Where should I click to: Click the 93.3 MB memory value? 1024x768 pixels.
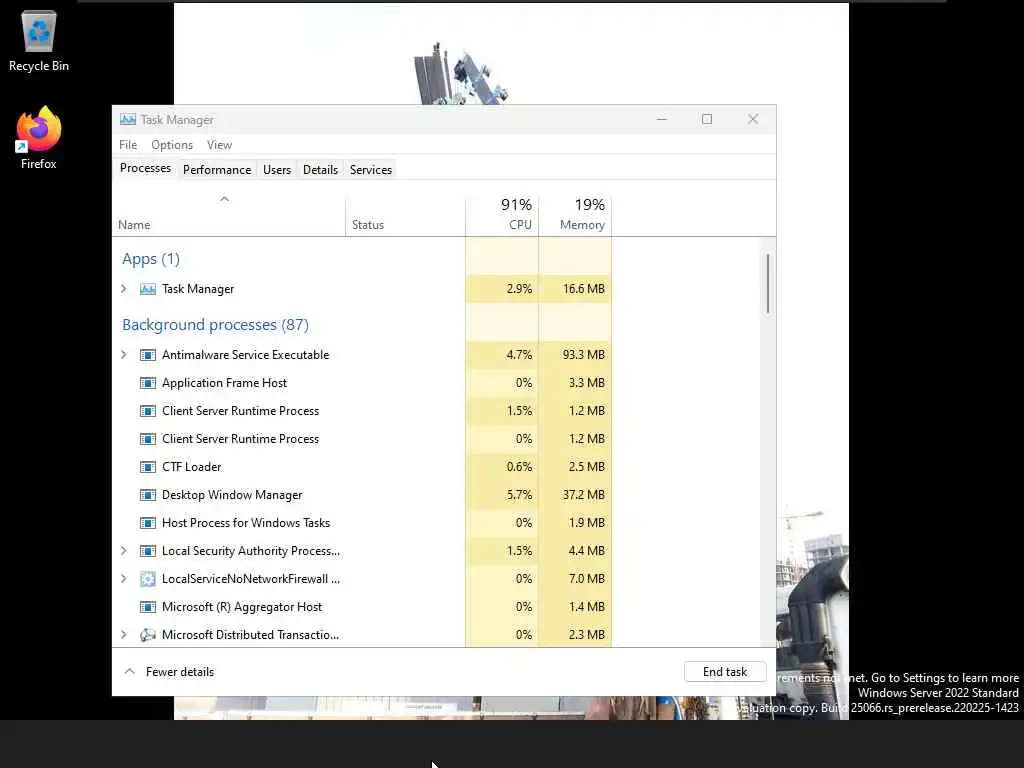pos(584,355)
